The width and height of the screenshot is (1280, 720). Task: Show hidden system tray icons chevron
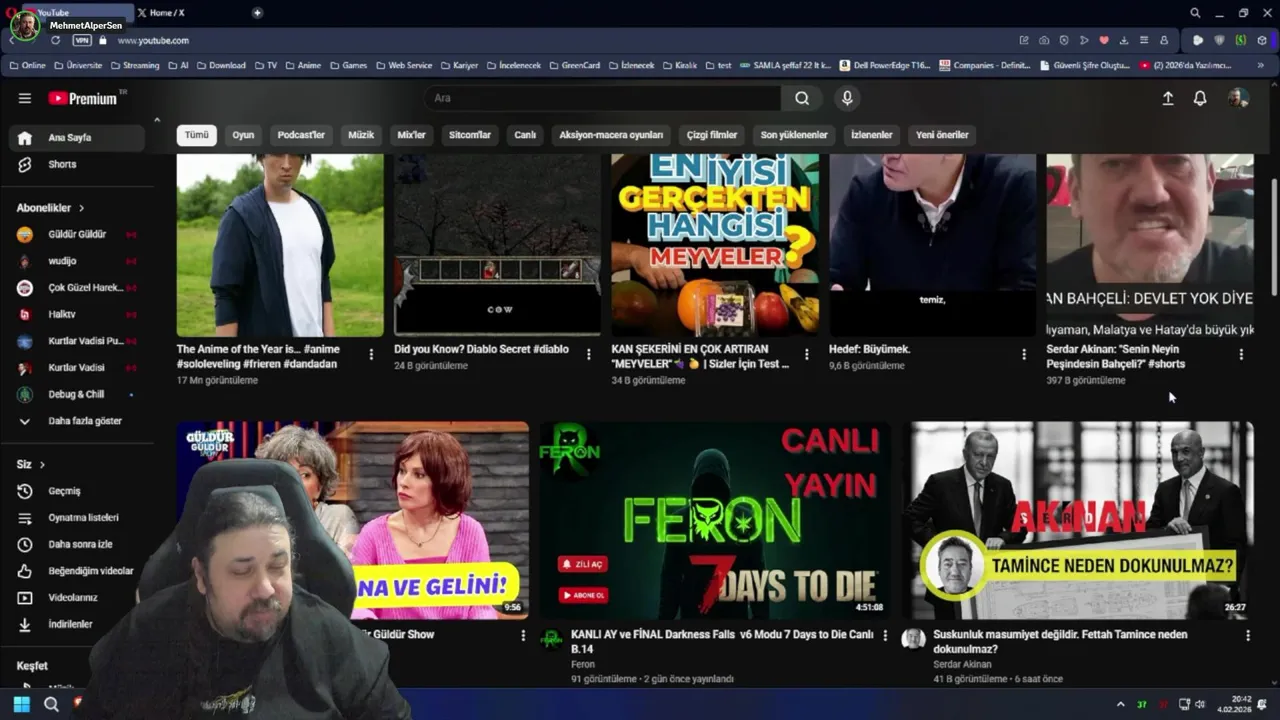(x=1120, y=704)
